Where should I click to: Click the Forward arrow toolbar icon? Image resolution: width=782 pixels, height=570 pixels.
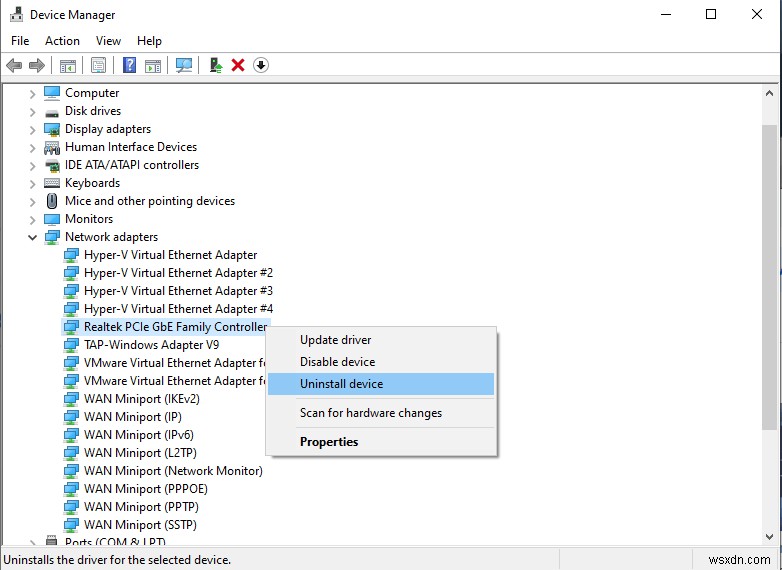(x=37, y=65)
